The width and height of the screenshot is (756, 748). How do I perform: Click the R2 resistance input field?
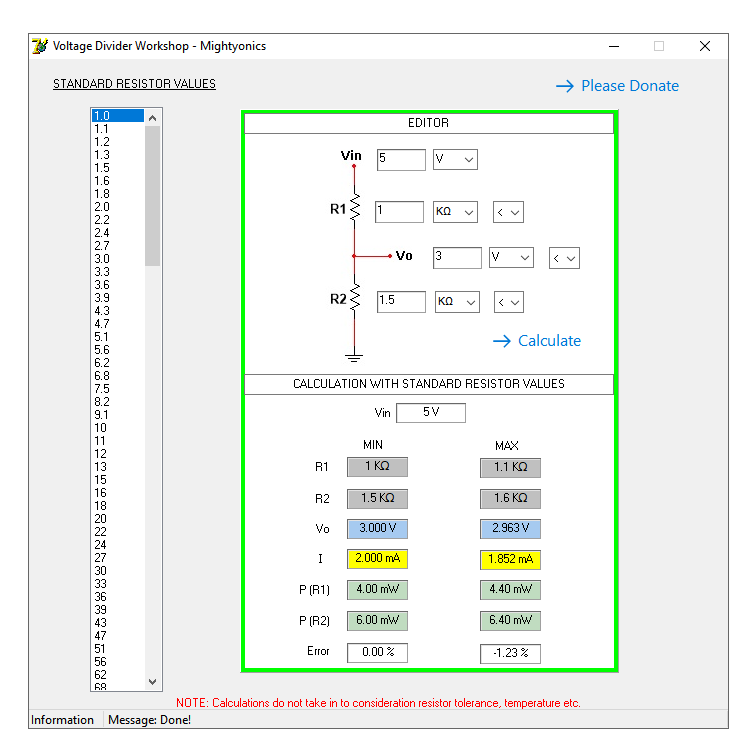[401, 301]
